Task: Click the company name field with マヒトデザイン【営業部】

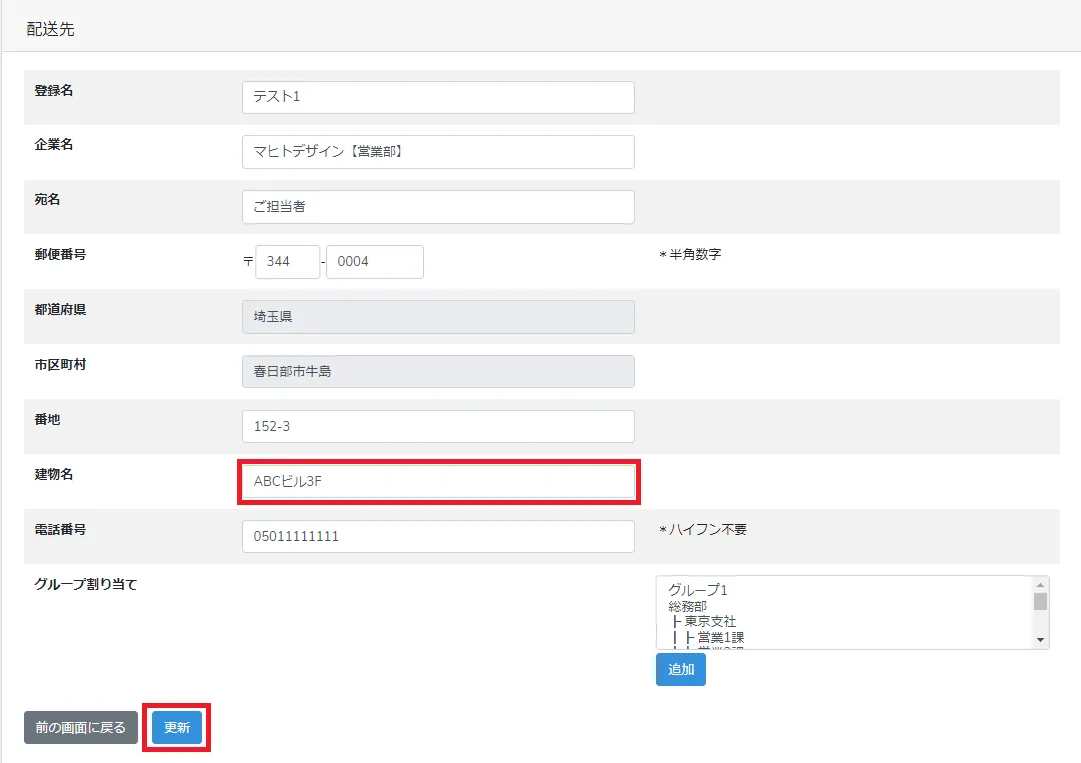Action: point(438,151)
